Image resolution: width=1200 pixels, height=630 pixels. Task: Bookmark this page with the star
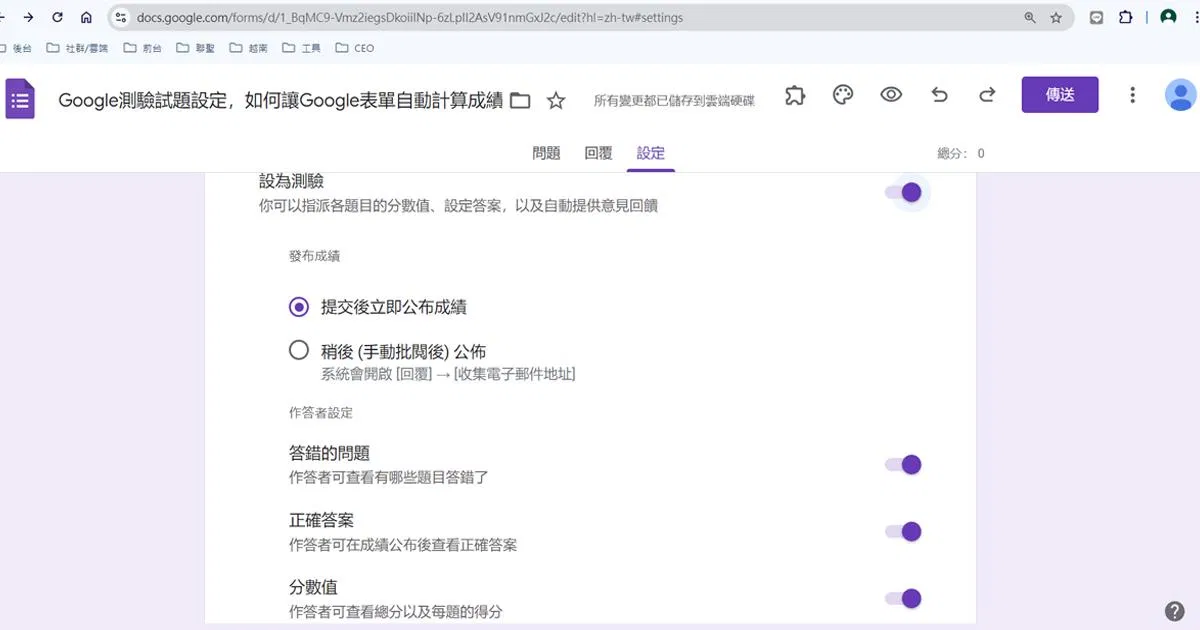pos(1056,17)
